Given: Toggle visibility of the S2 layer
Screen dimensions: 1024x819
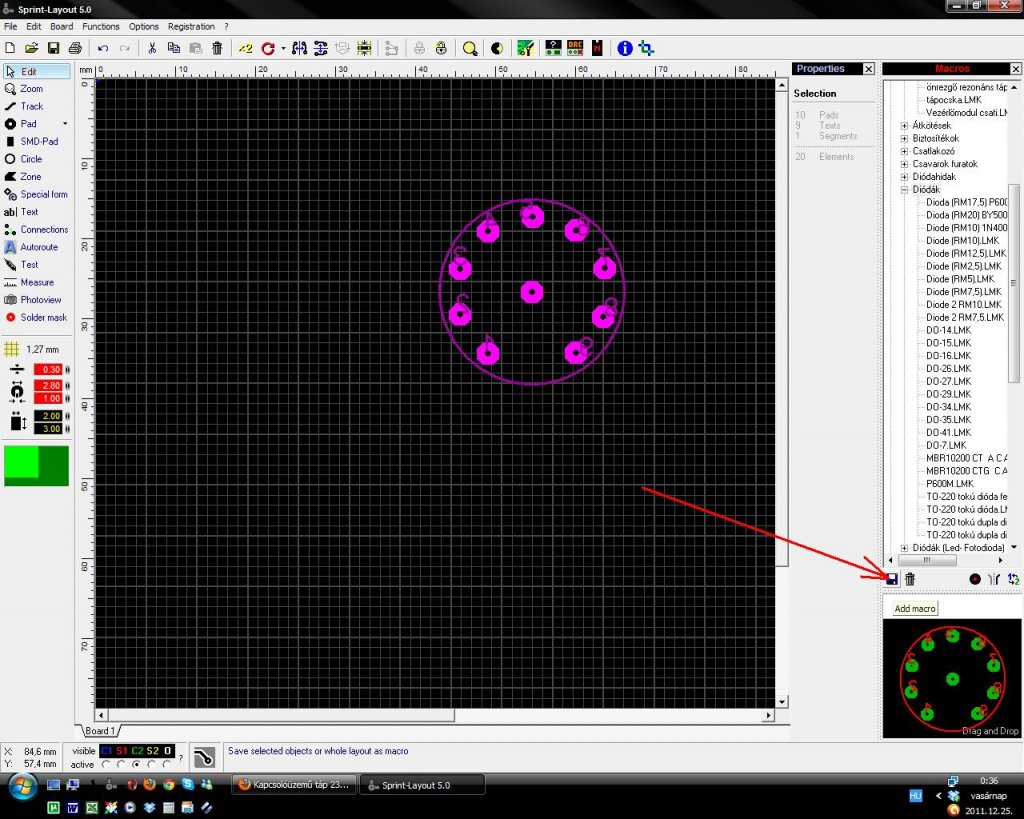Looking at the screenshot, I should pyautogui.click(x=152, y=751).
